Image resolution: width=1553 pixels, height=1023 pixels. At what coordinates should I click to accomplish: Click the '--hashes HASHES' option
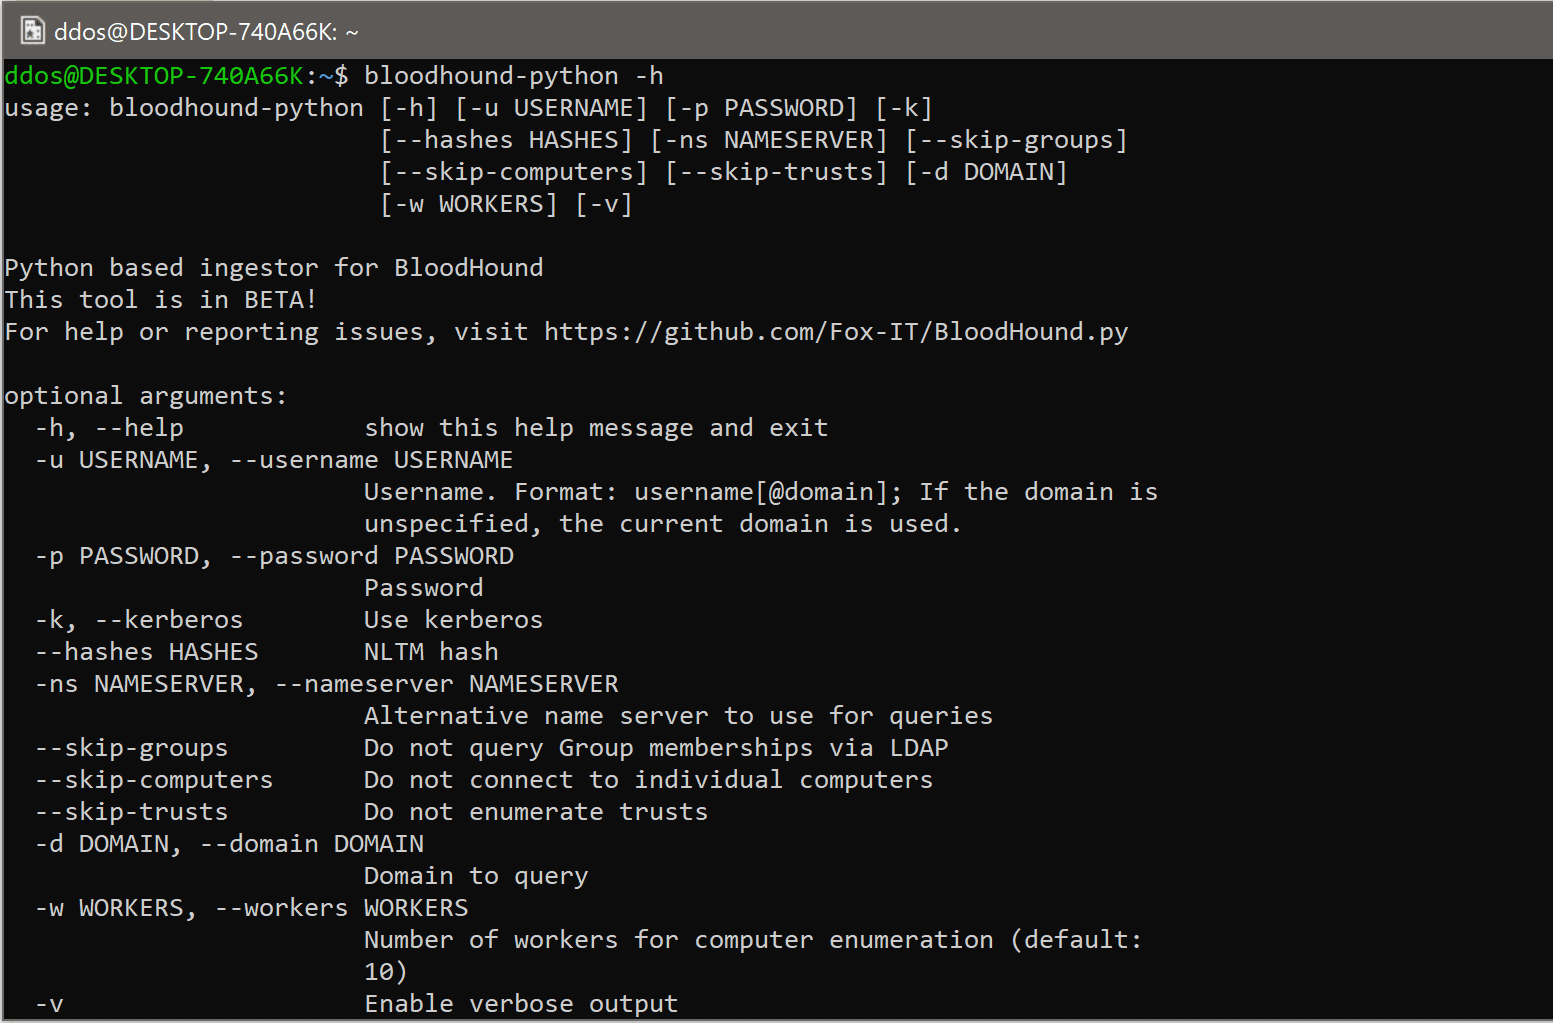[x=146, y=652]
